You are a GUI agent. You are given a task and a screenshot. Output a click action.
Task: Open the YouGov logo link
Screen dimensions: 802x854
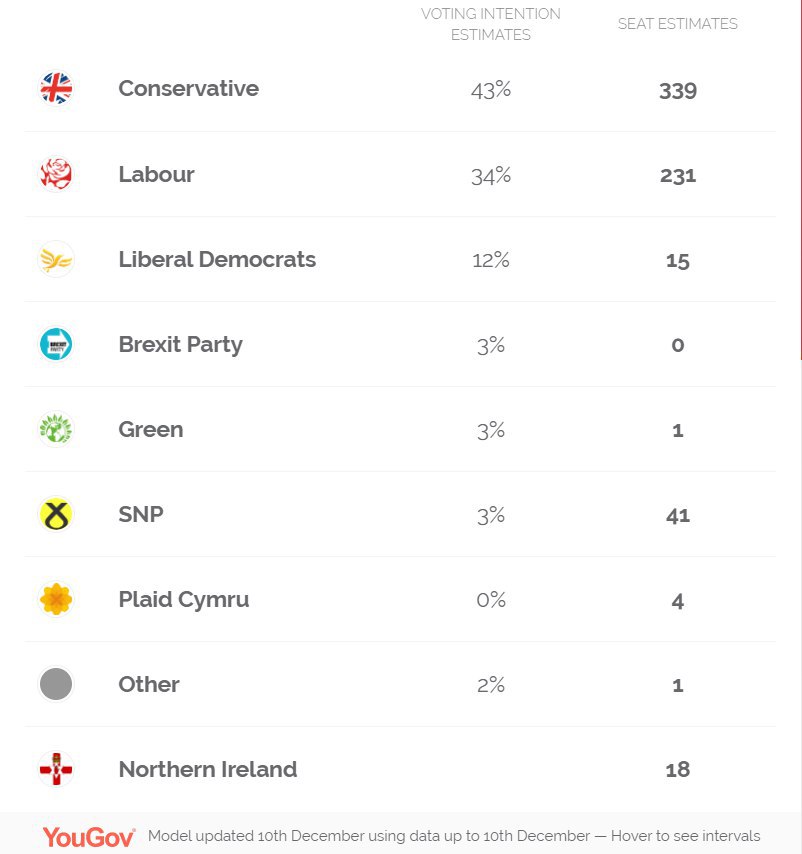point(89,837)
